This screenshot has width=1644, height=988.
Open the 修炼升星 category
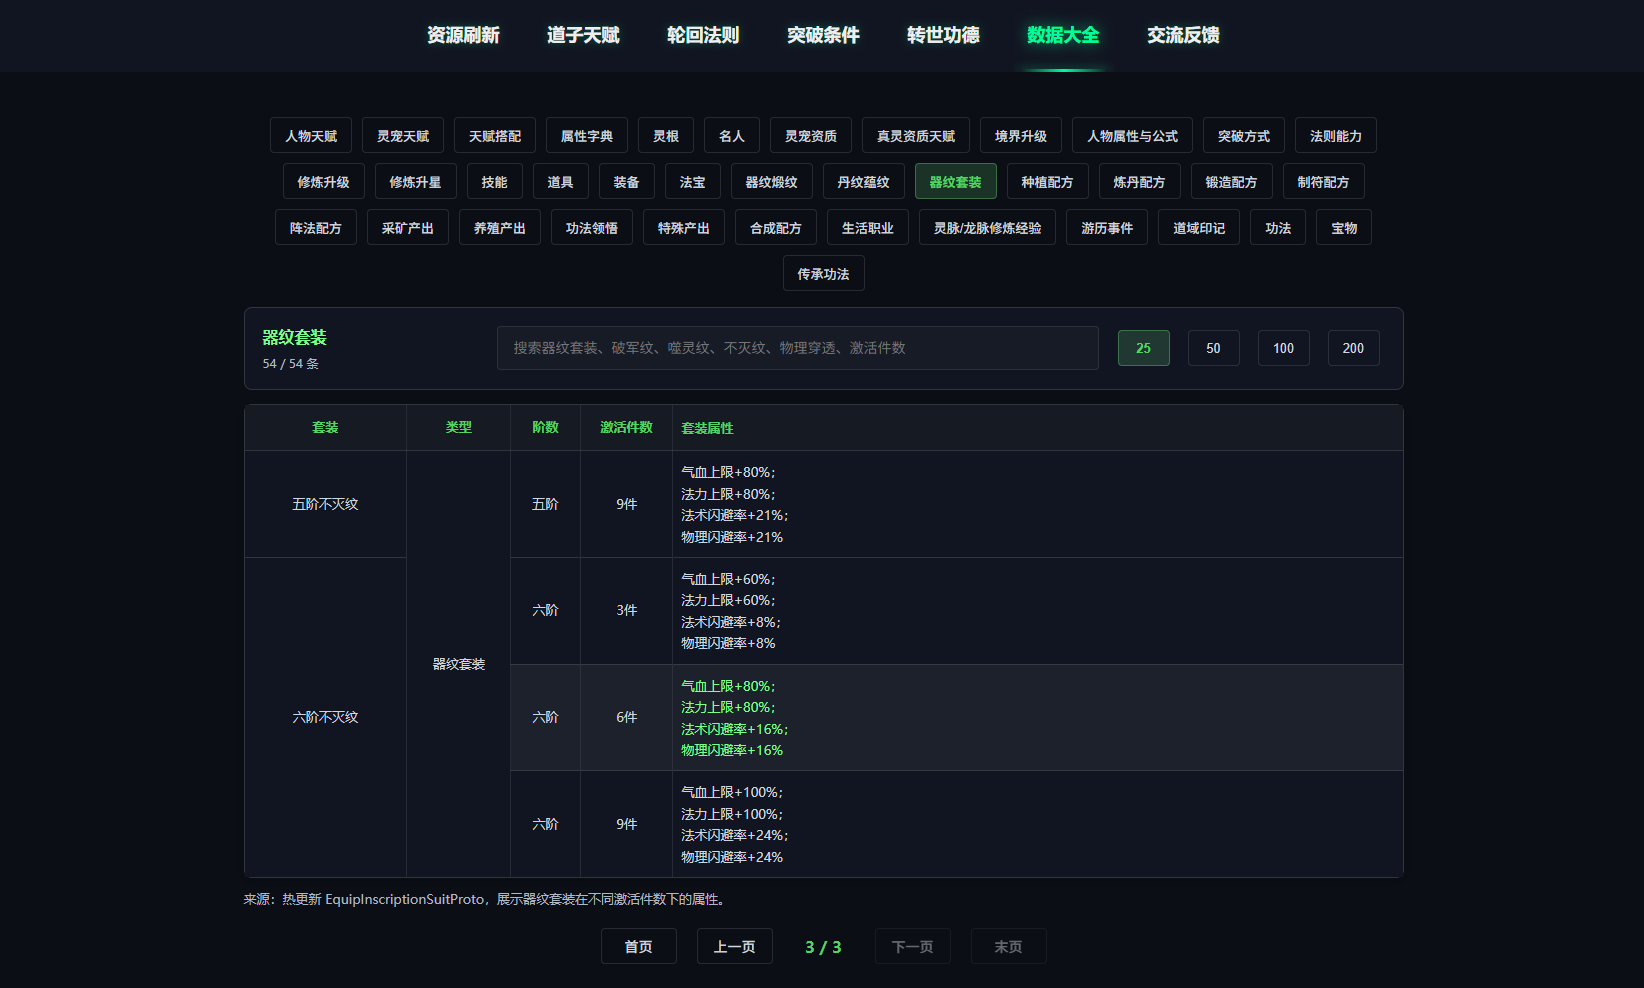coord(416,182)
